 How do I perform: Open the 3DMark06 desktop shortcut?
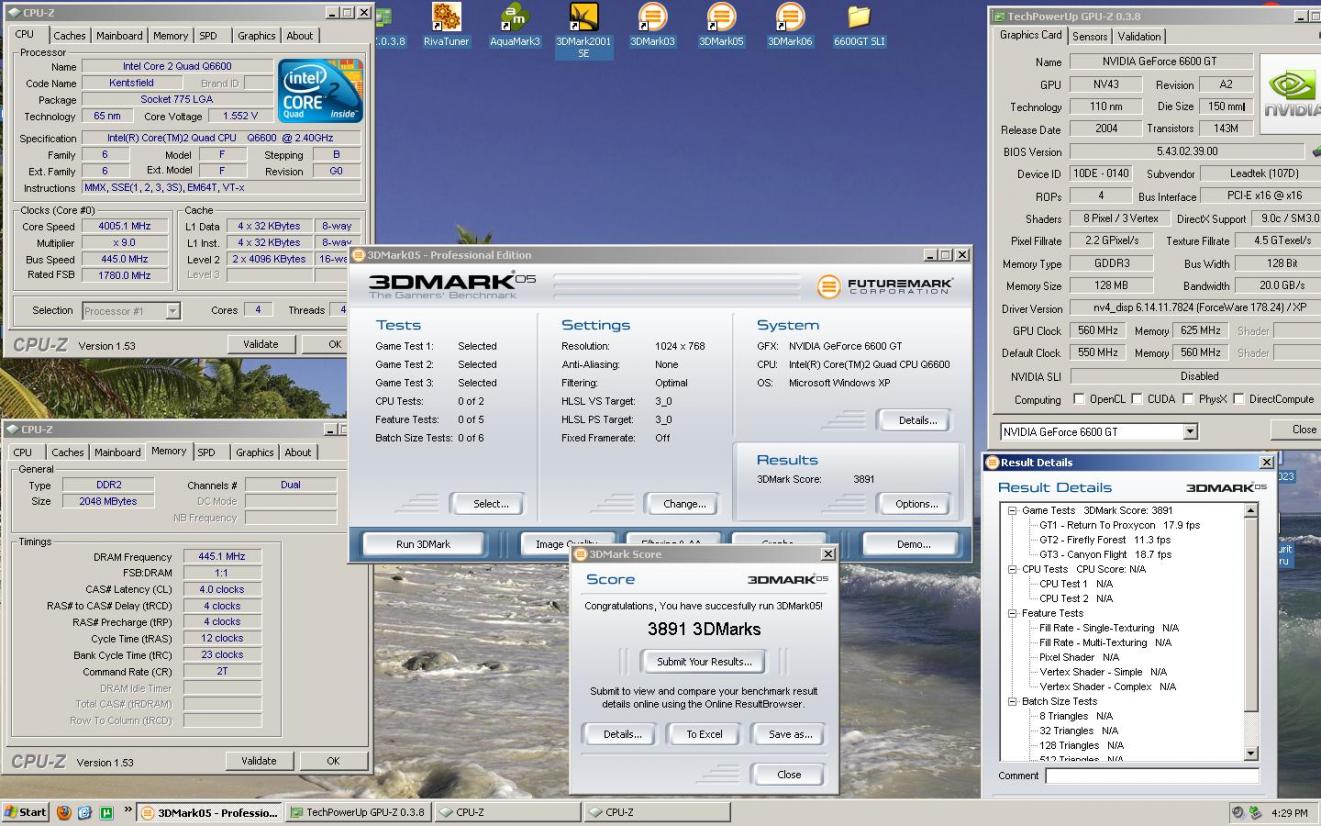point(790,24)
